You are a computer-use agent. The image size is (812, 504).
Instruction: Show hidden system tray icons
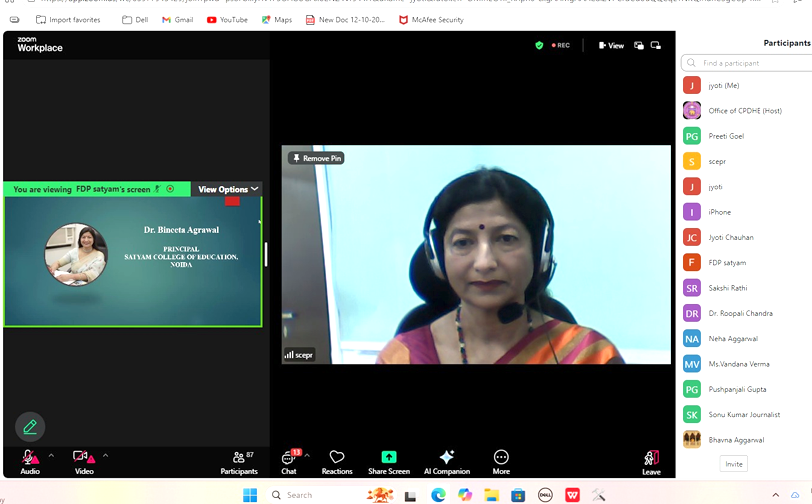tap(775, 495)
